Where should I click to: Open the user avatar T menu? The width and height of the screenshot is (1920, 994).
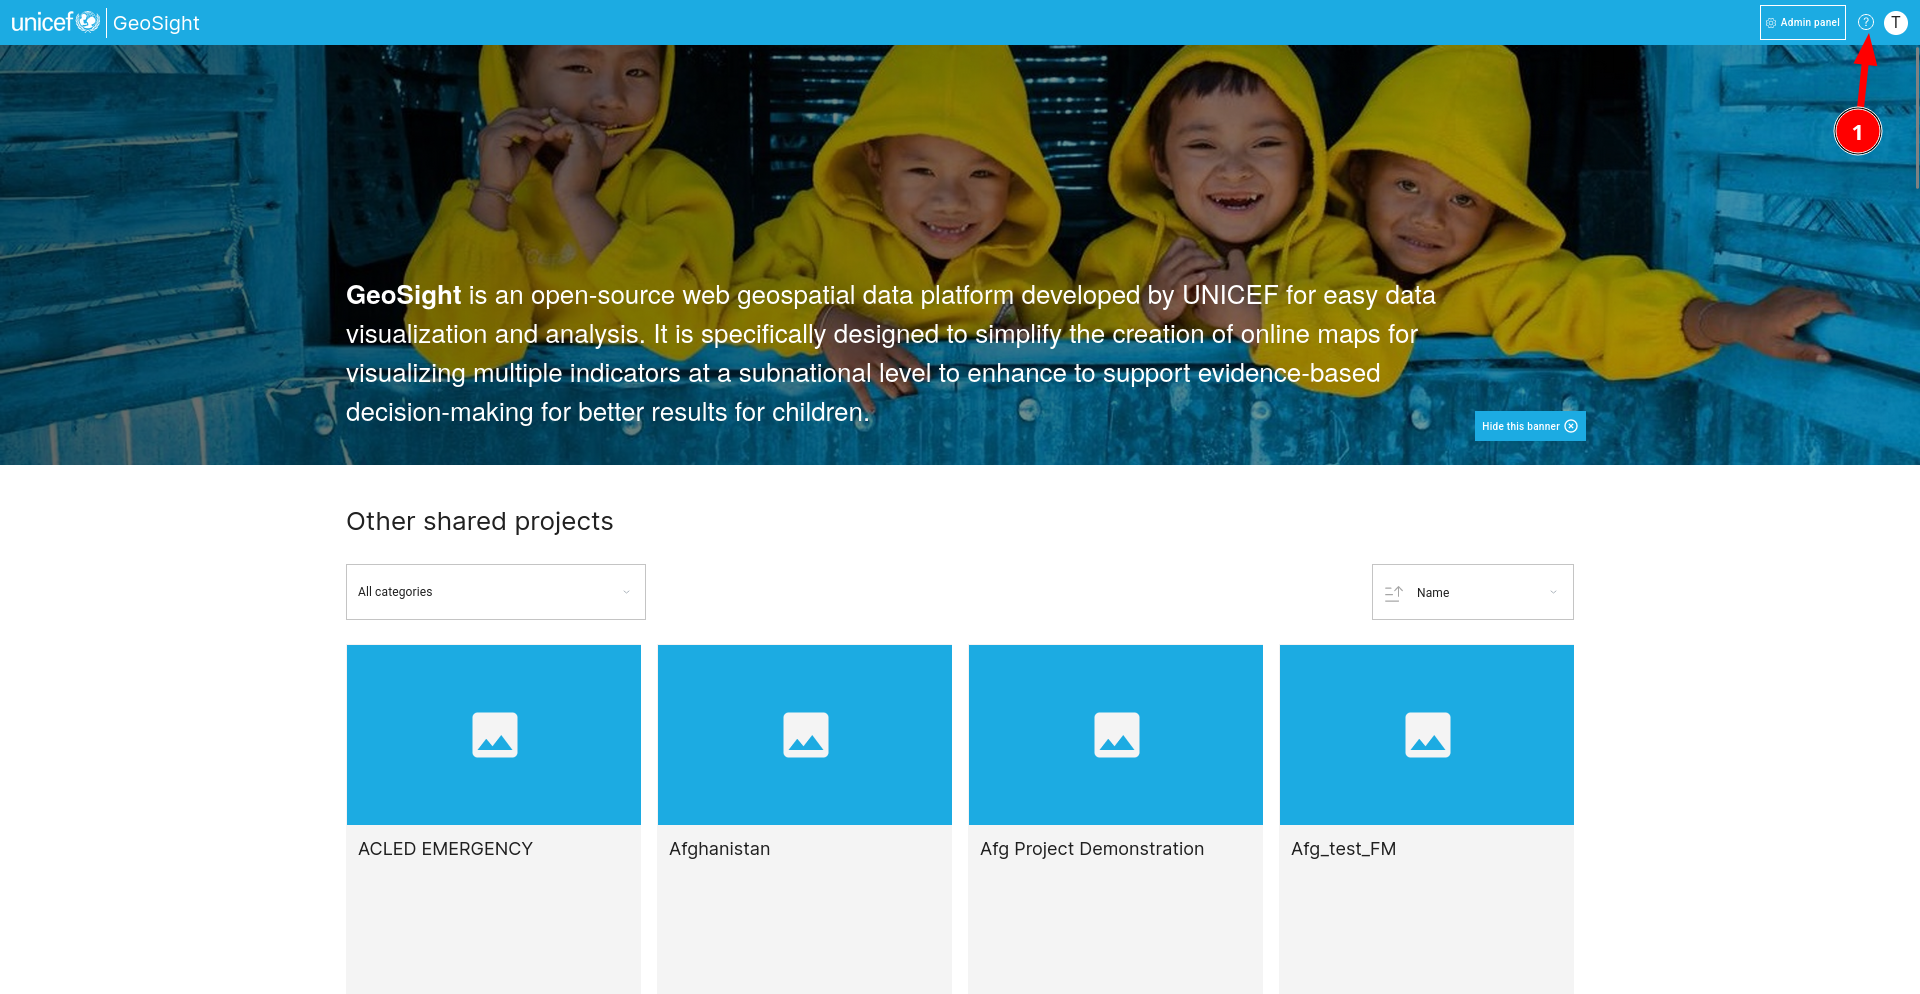tap(1896, 22)
